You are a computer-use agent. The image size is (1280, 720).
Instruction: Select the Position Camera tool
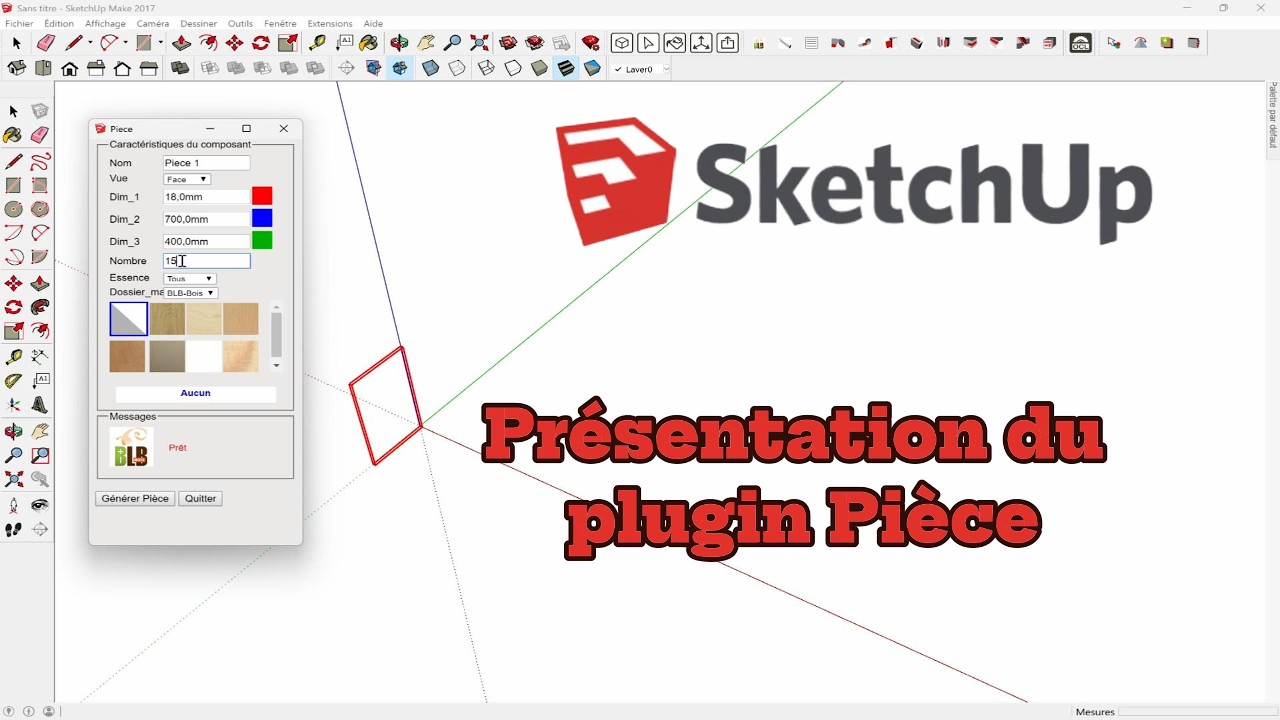pos(14,505)
